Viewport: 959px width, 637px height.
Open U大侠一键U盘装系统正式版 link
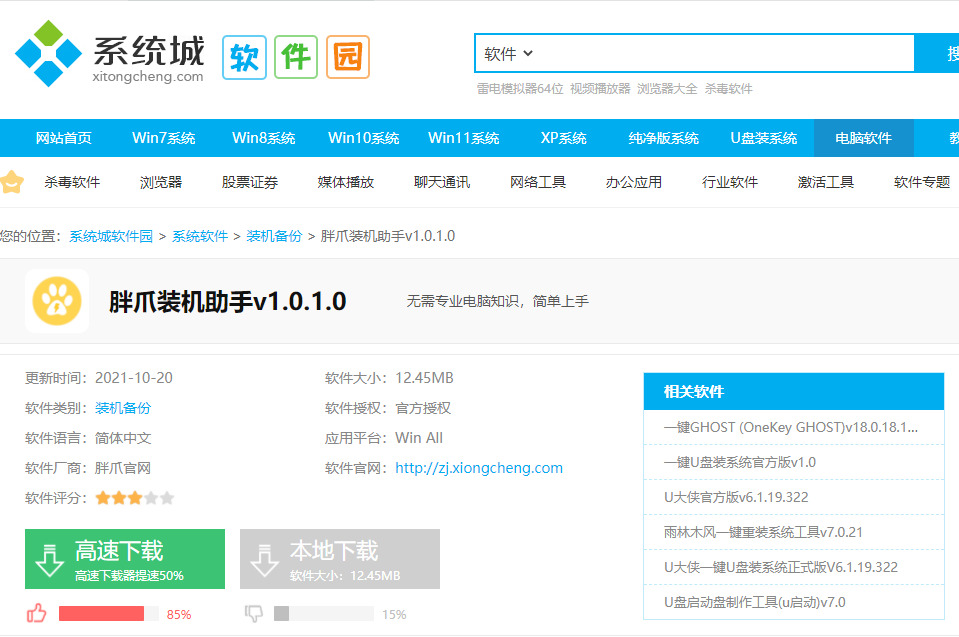[781, 567]
